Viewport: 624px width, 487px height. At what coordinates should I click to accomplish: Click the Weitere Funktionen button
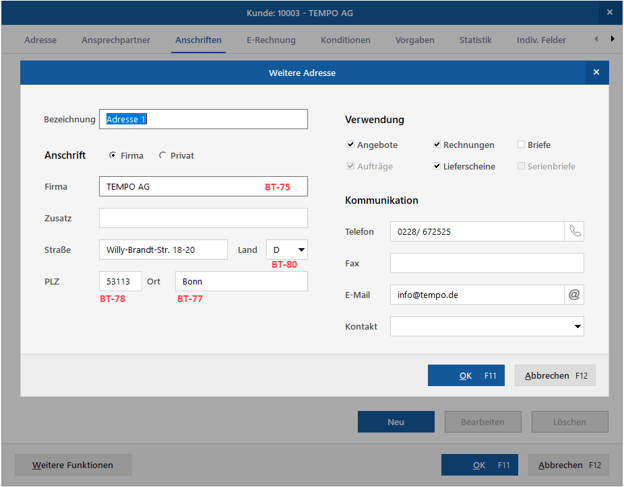pos(73,465)
